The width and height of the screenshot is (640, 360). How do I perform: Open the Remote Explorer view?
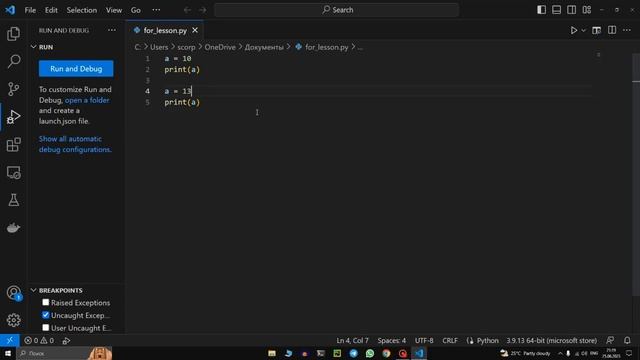(13, 172)
